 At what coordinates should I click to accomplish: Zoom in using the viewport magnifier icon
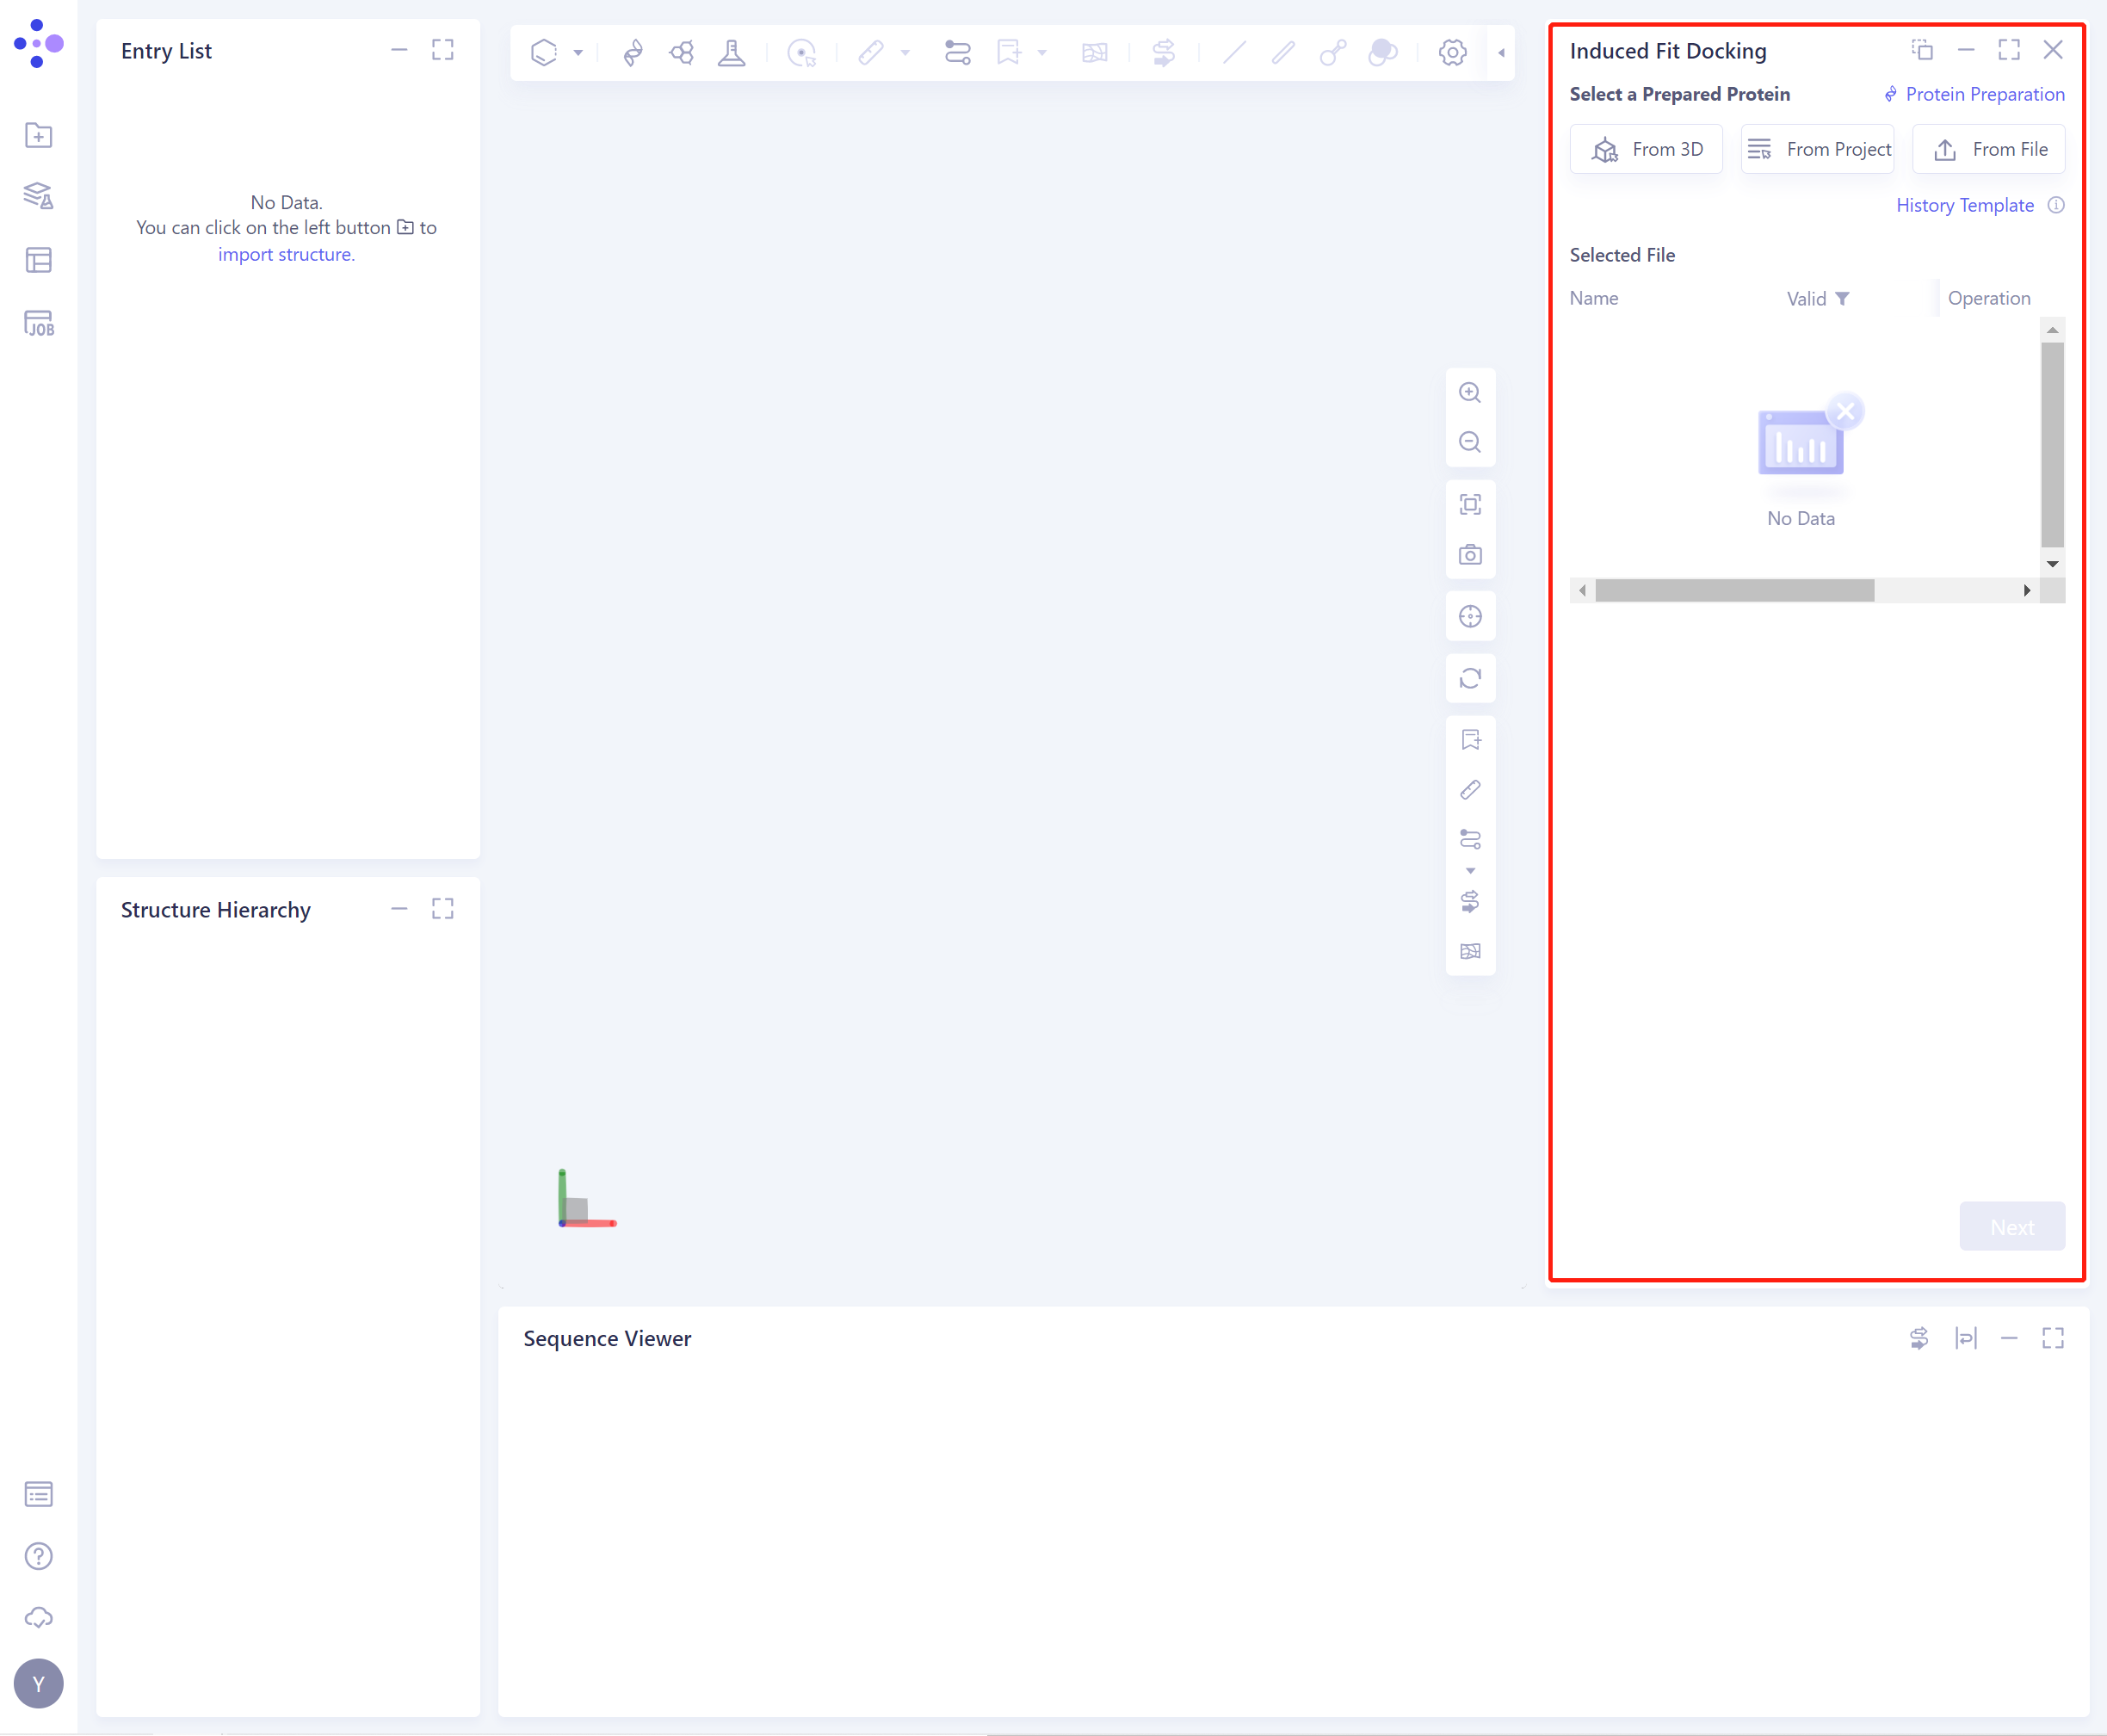tap(1470, 392)
